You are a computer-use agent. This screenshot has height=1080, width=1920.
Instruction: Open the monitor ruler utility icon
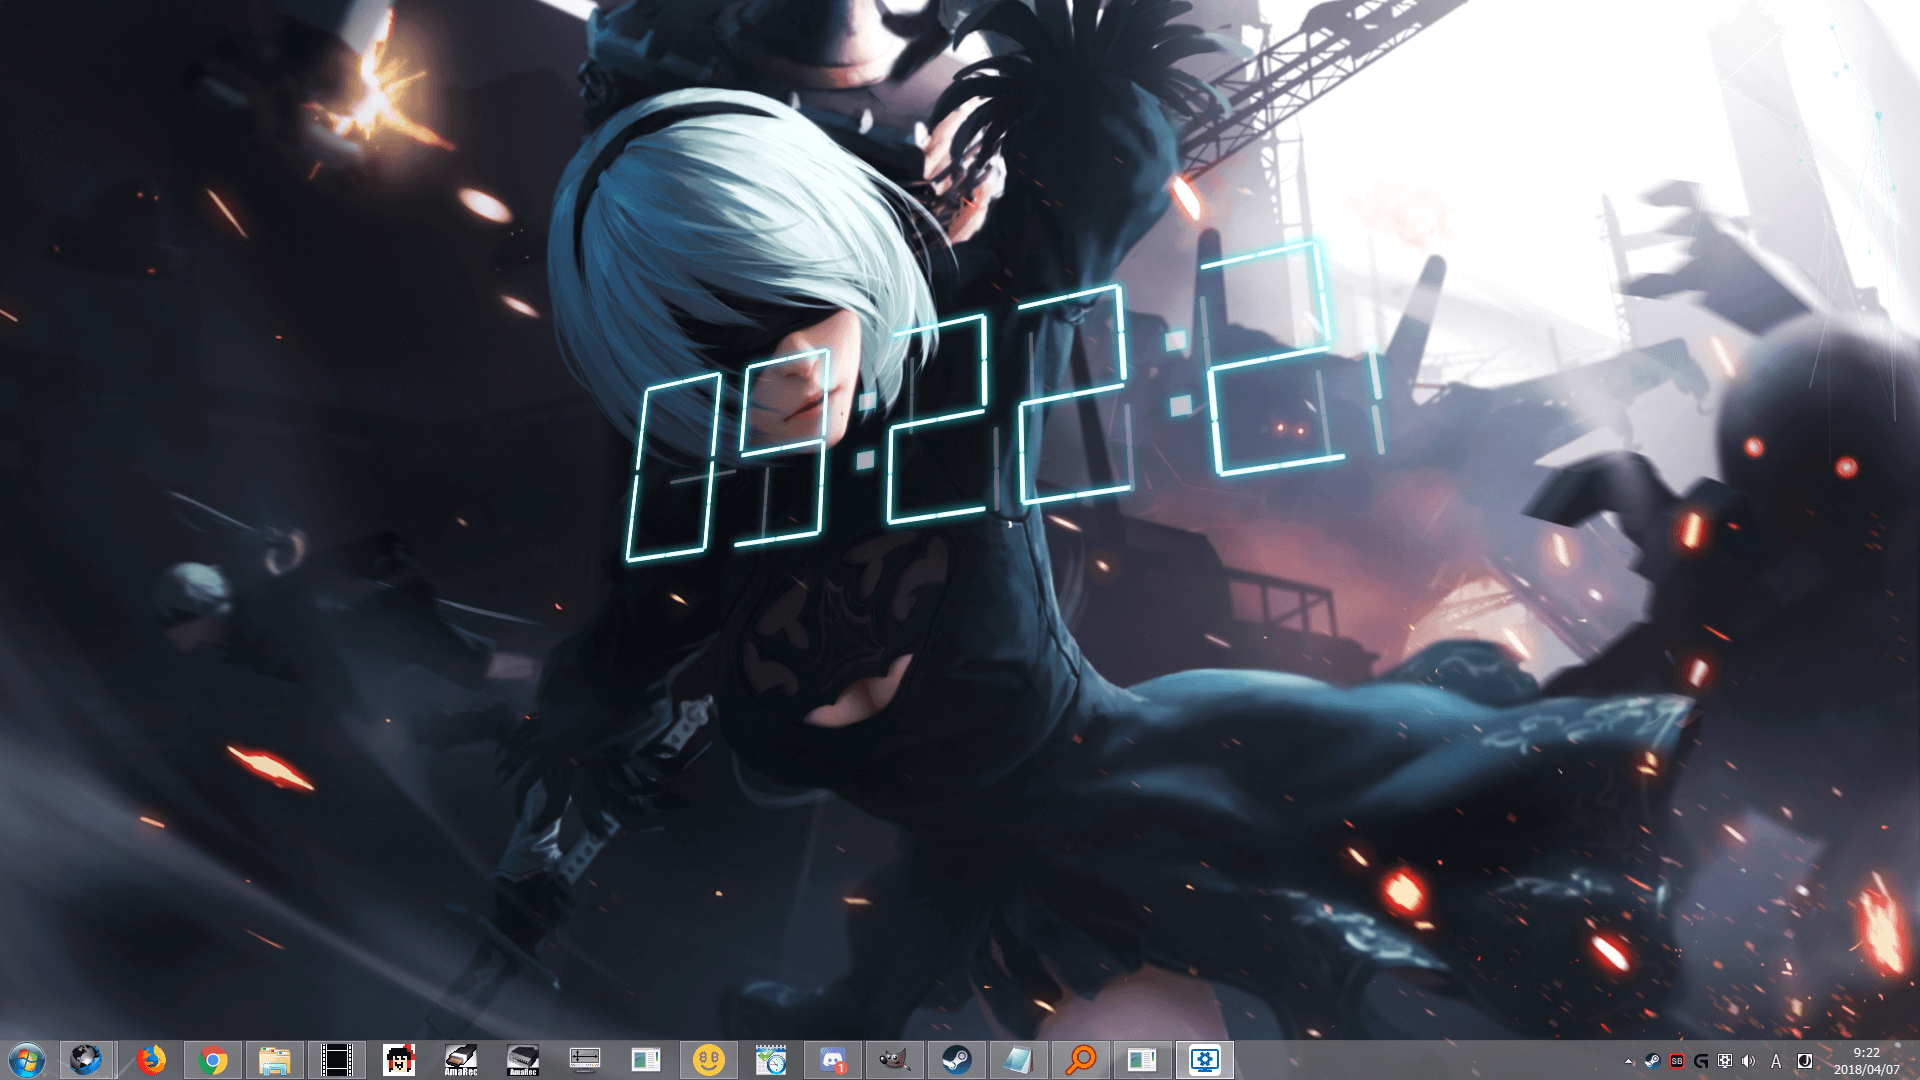(x=585, y=1060)
